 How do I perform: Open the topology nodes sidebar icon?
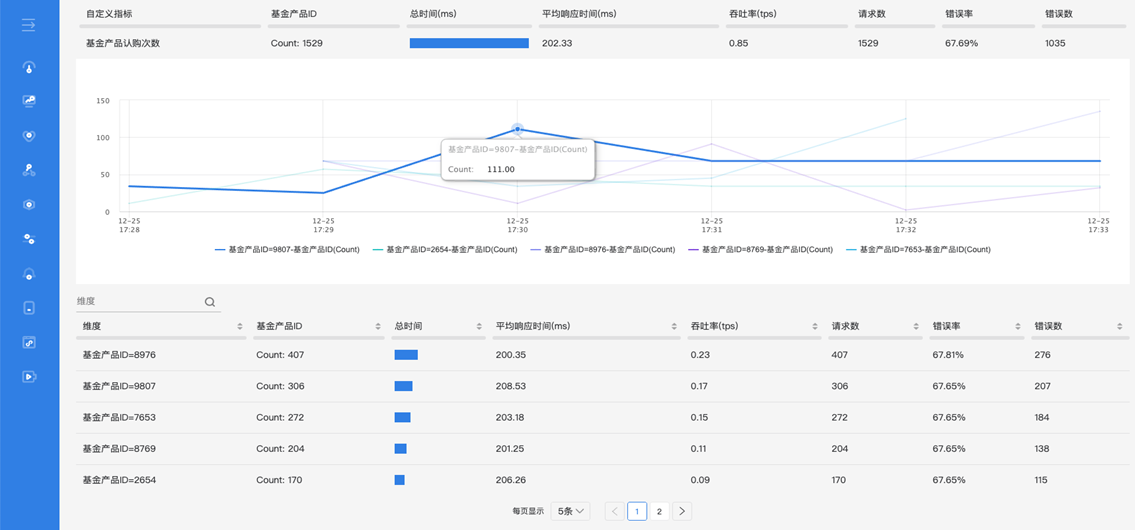[29, 170]
